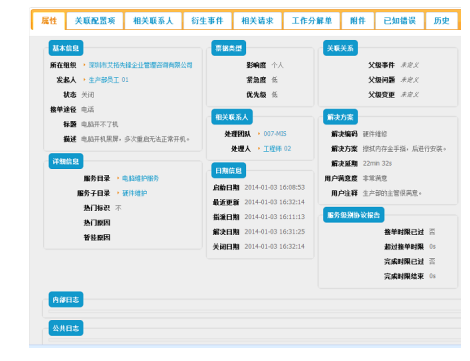Select impact value 个人
Screen dimensions: 470x361
[x=277, y=65]
